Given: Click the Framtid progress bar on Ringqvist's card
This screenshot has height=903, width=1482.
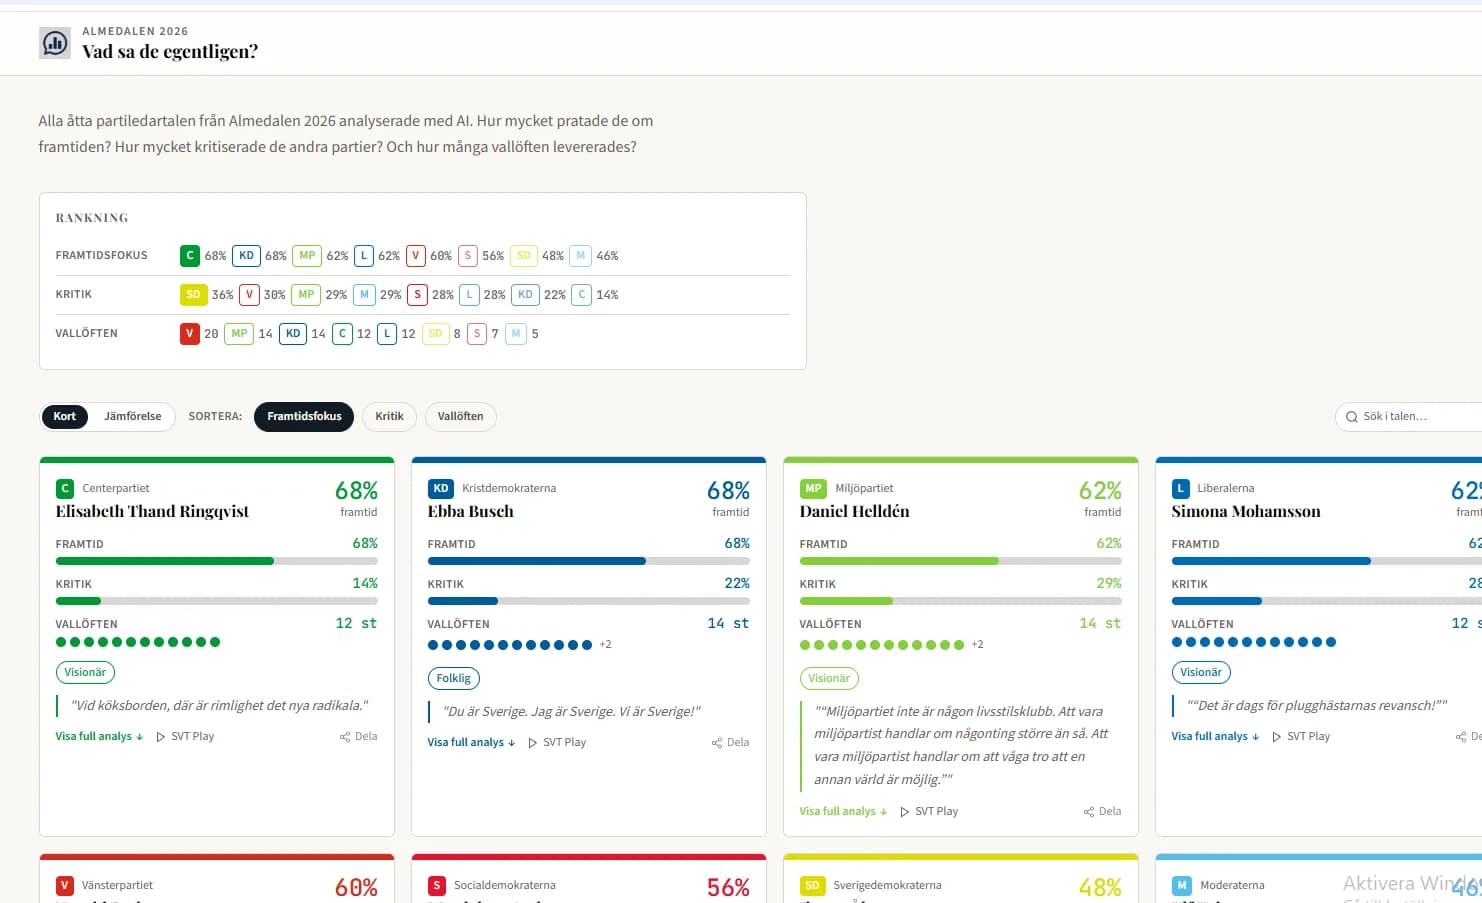Looking at the screenshot, I should (x=217, y=561).
